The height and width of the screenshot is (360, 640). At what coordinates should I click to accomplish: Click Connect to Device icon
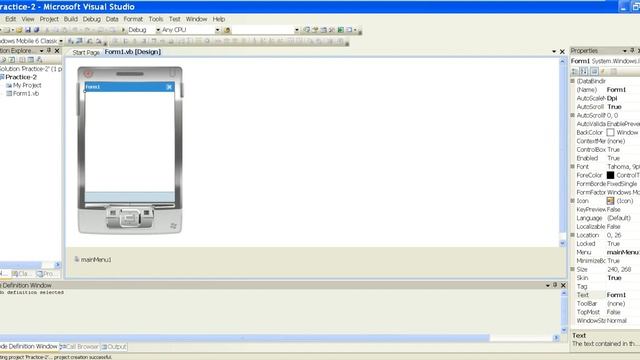coord(71,41)
